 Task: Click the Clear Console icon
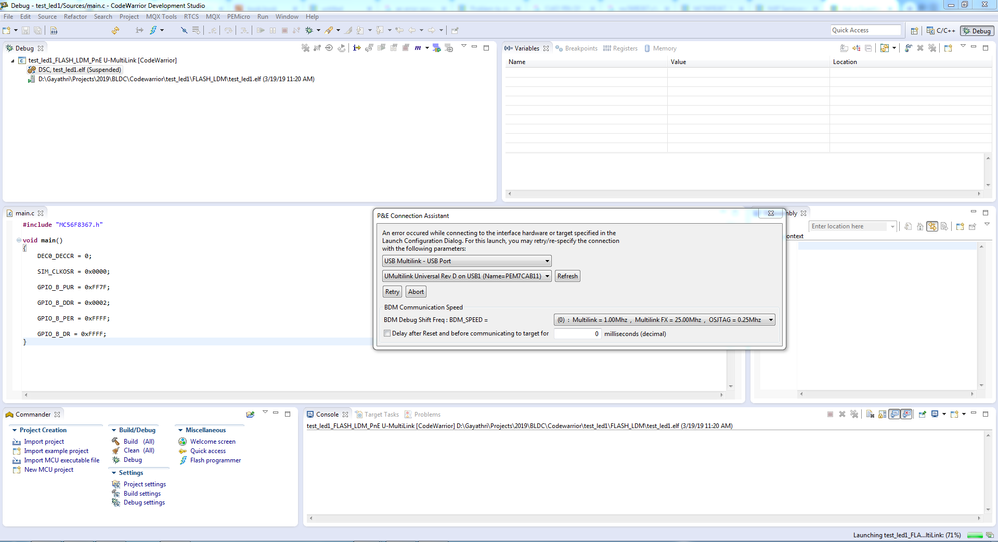pos(869,415)
